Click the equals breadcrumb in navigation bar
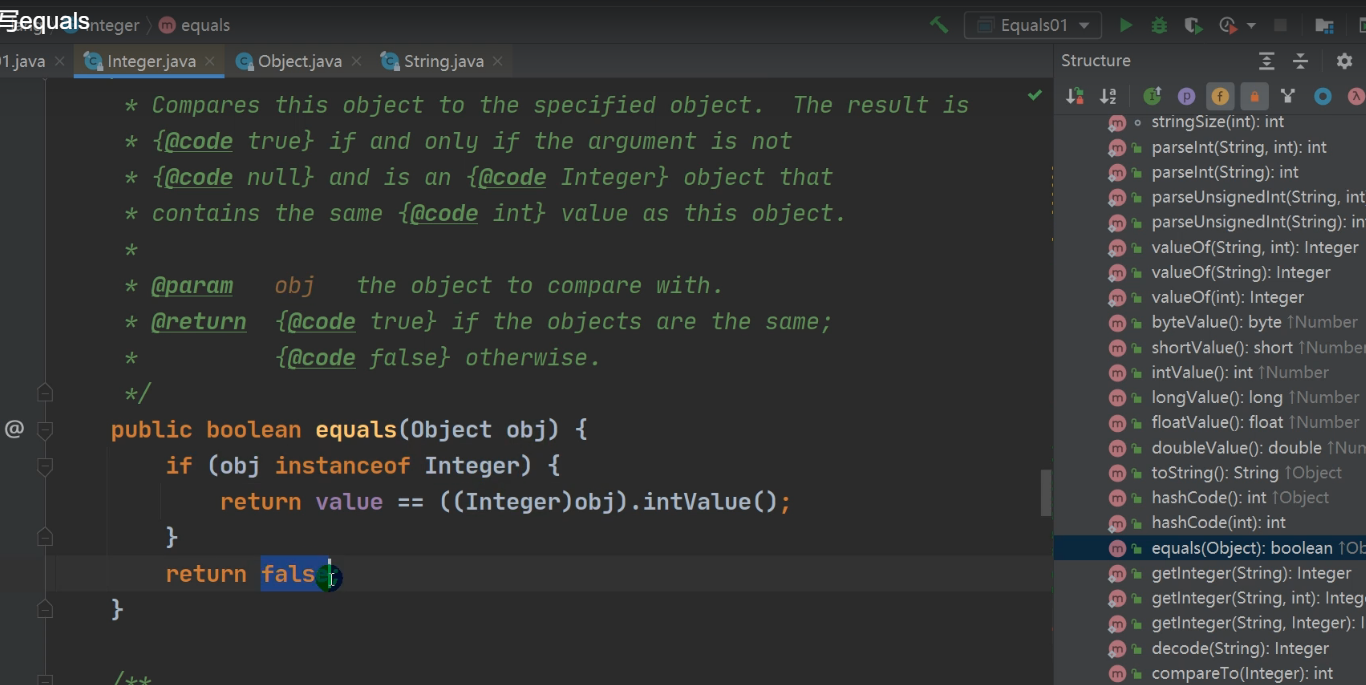 (x=205, y=25)
